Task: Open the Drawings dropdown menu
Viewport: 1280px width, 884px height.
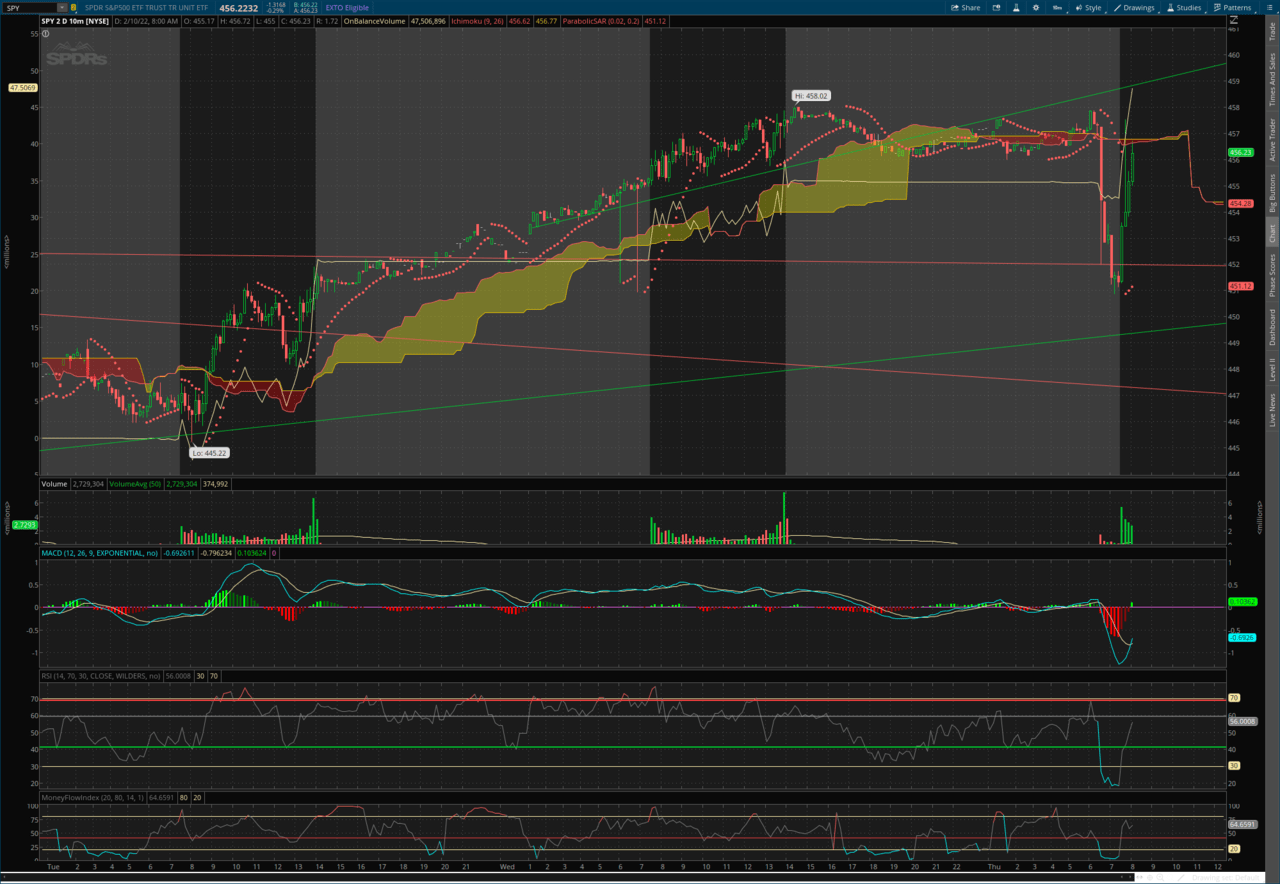Action: coord(1133,7)
